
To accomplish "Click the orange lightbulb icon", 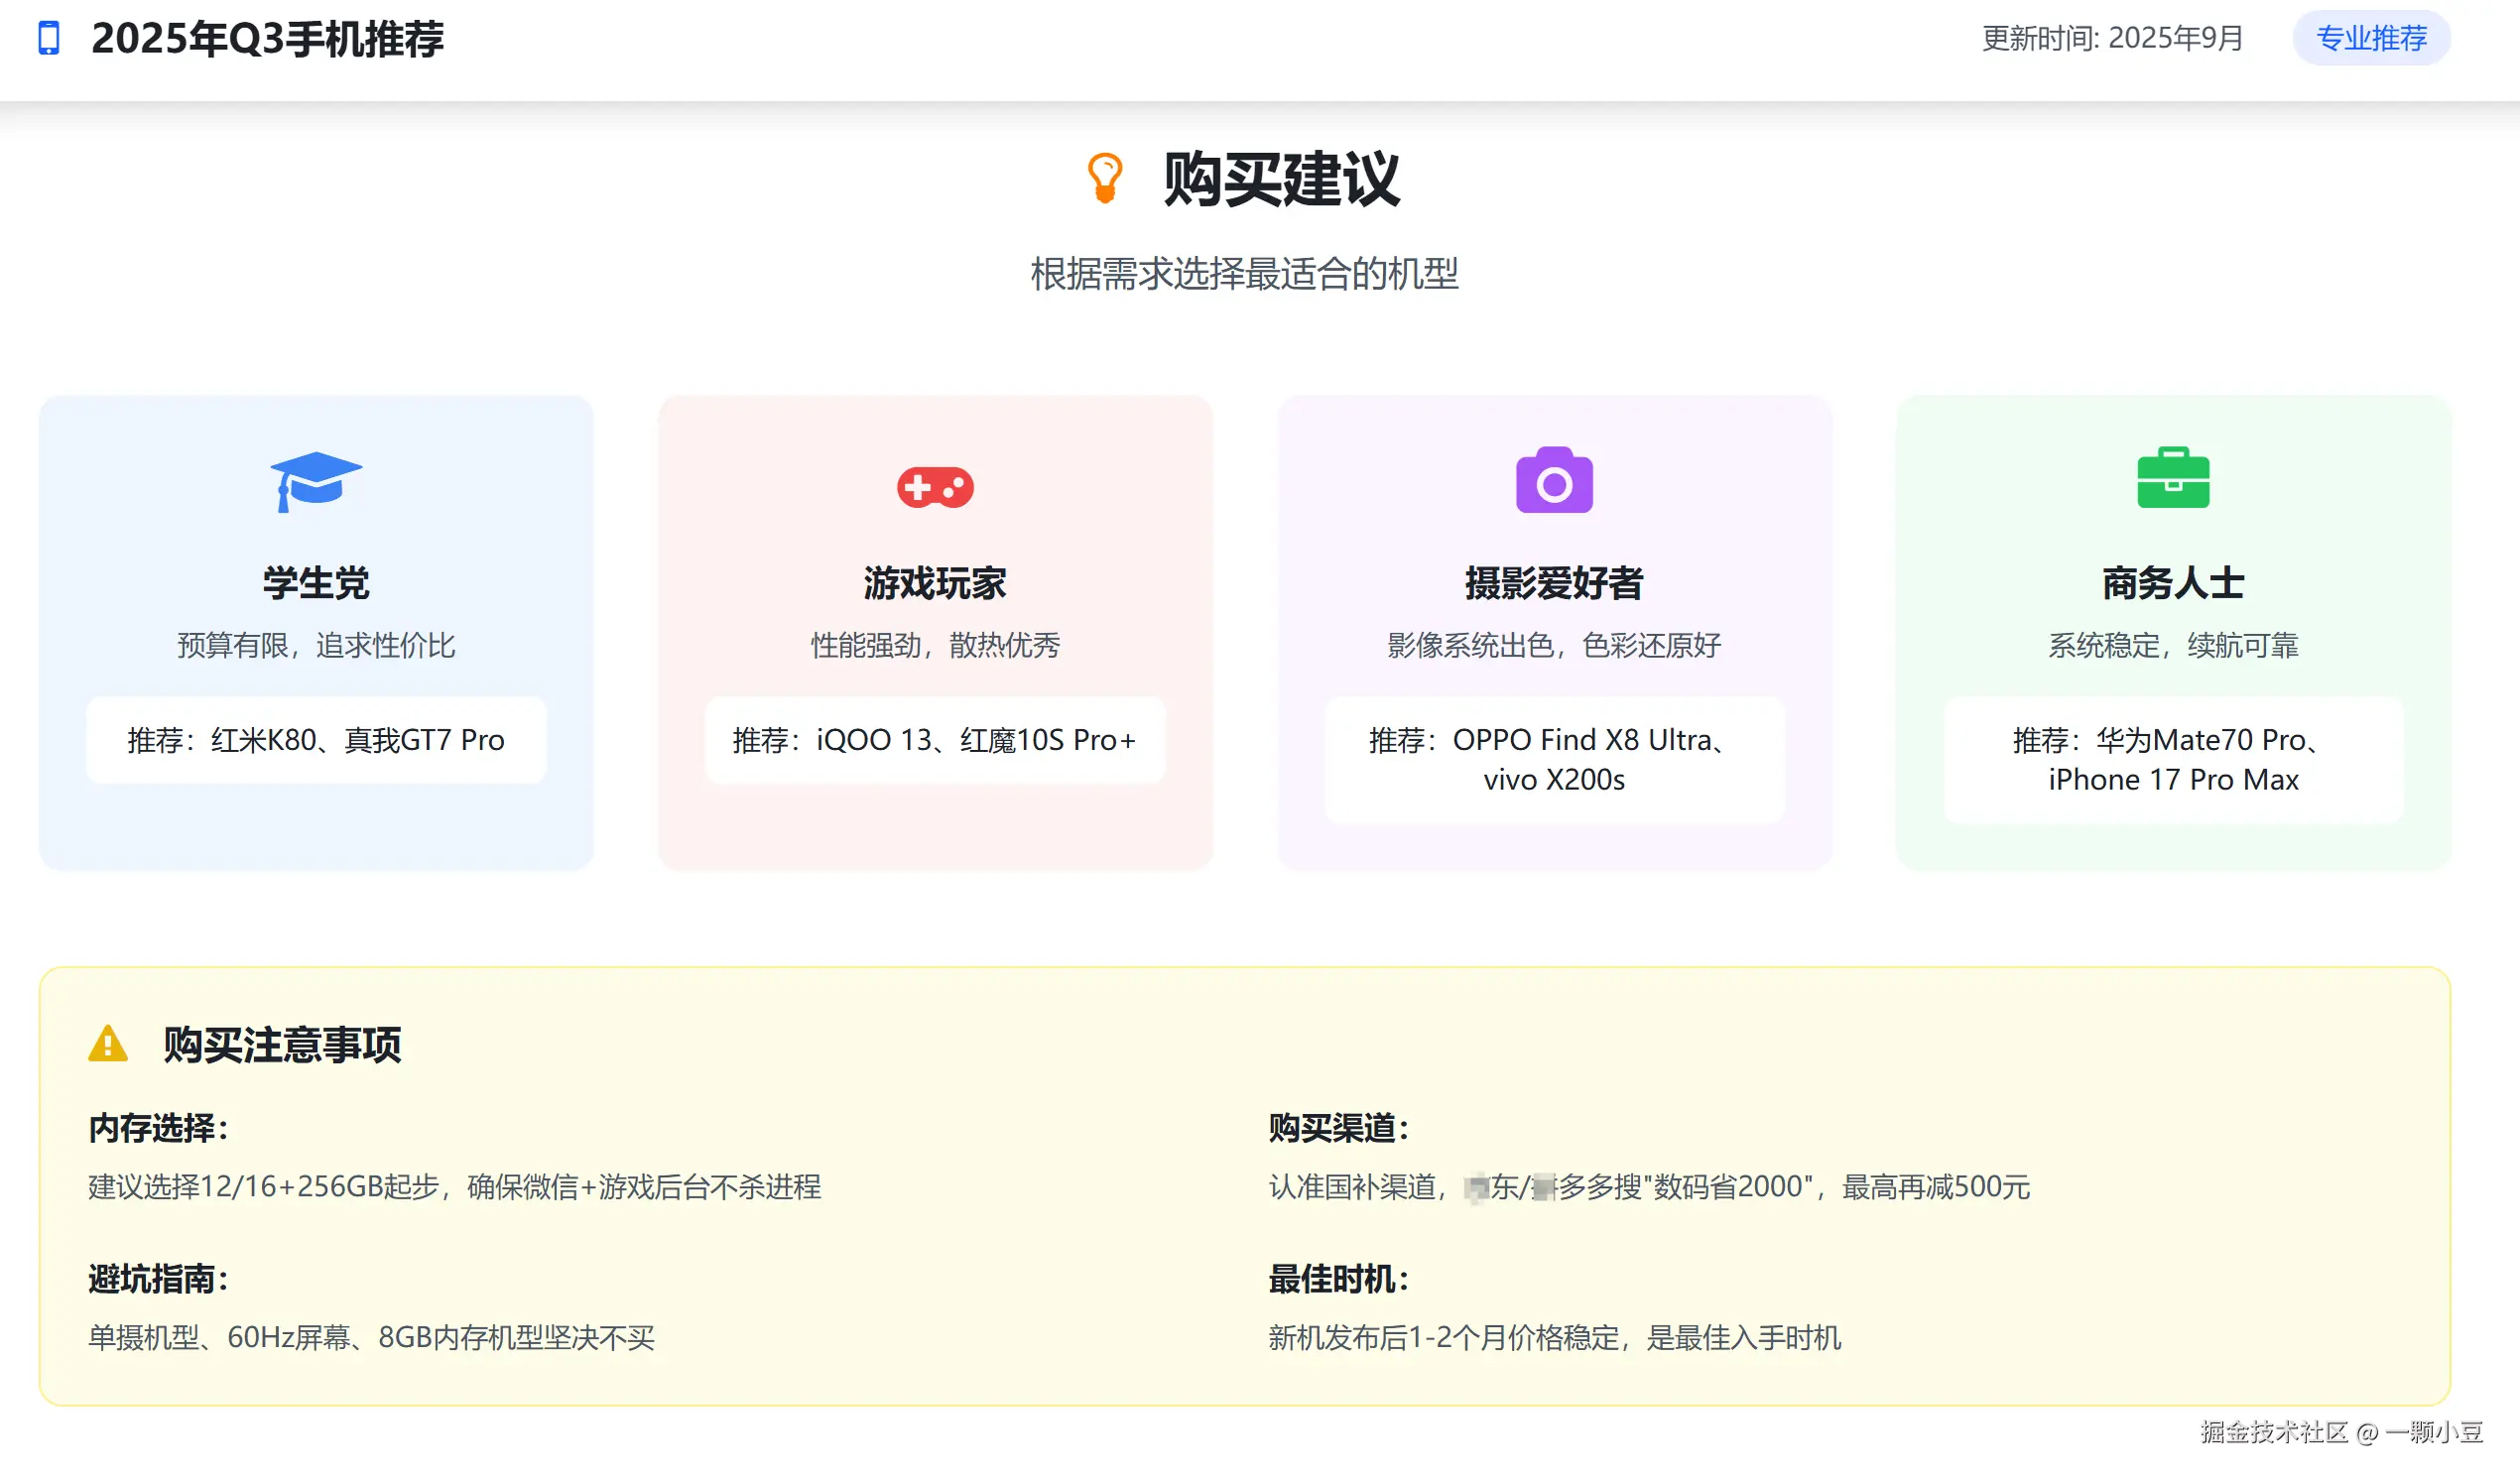I will (1105, 178).
